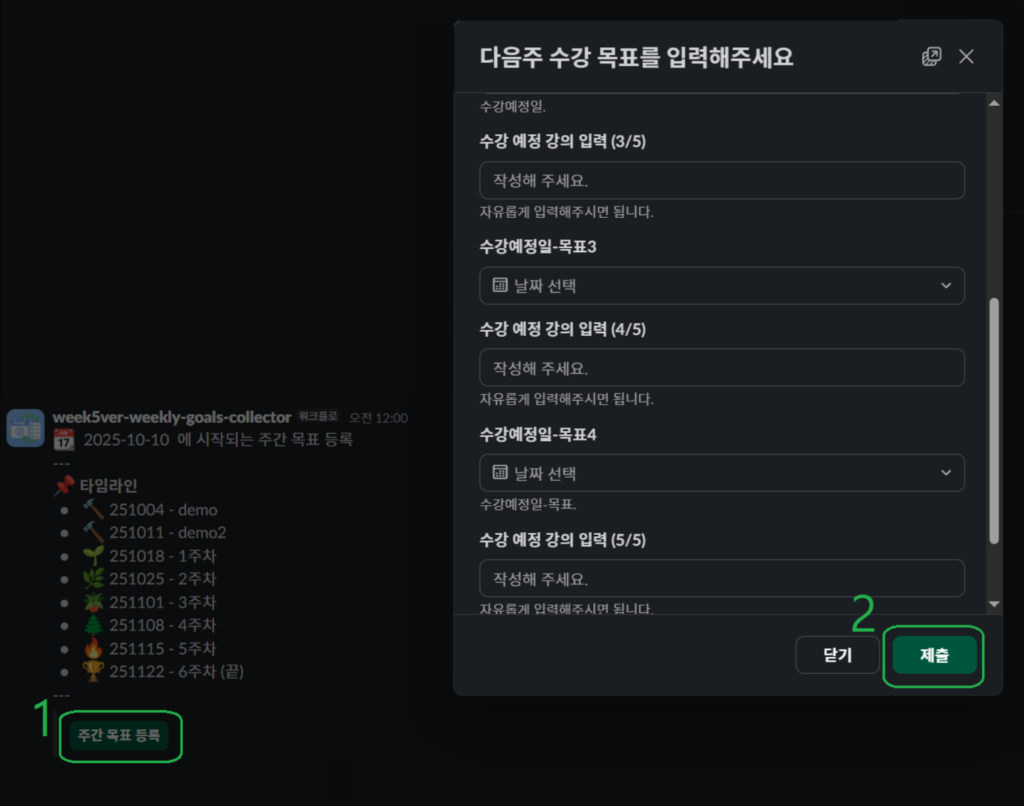
Task: Focus the 수강 예정 강의 입력 (4/5) field
Action: (721, 367)
